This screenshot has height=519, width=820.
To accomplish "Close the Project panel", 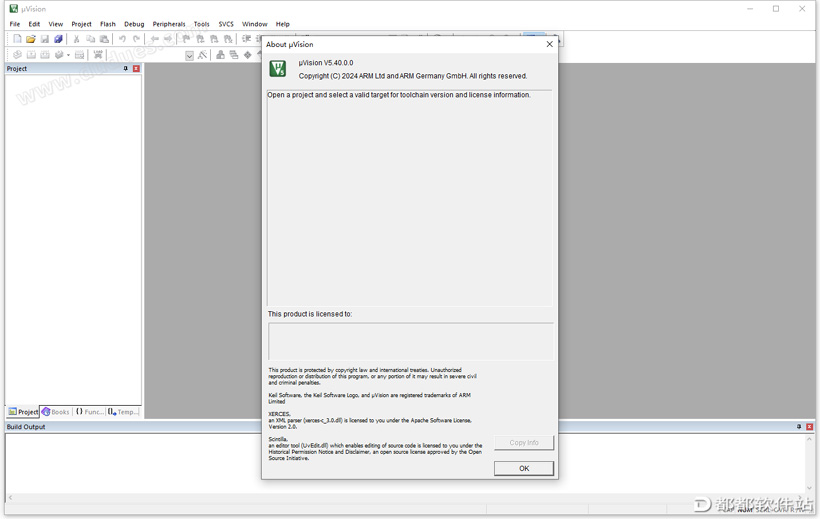I will point(136,69).
